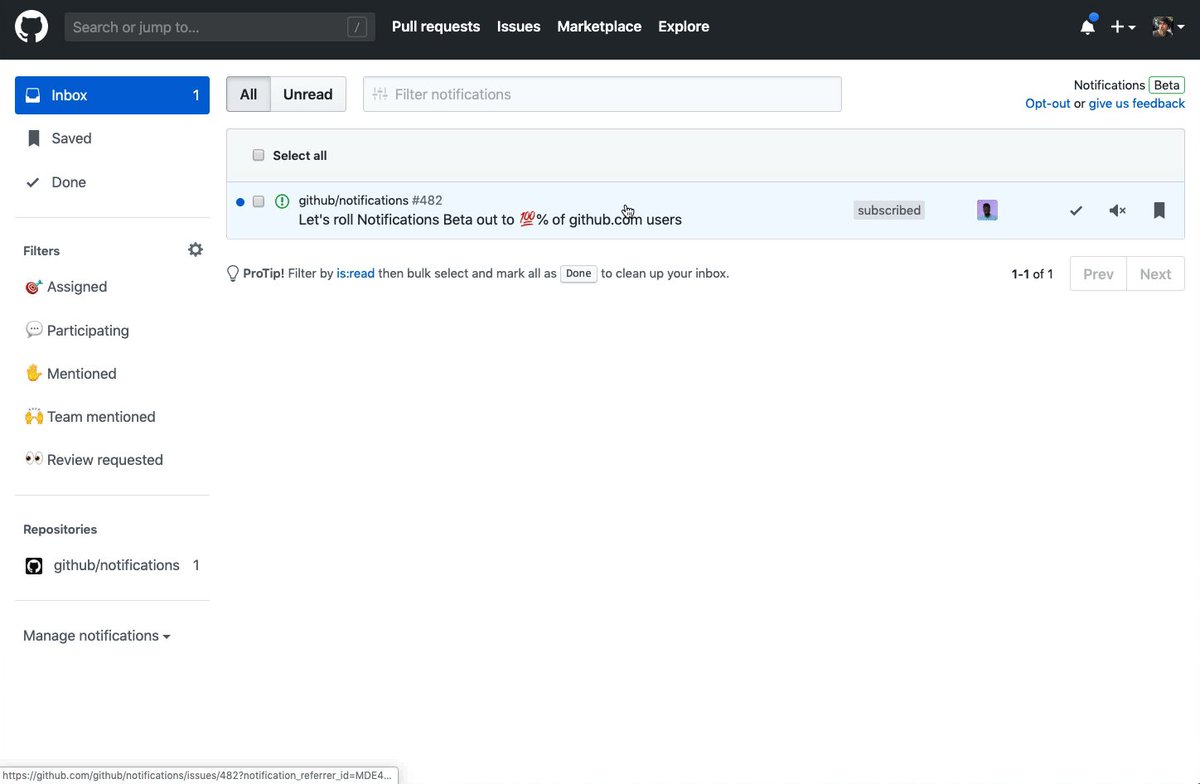Click the is:read filter link
Image resolution: width=1200 pixels, height=784 pixels.
click(x=355, y=273)
